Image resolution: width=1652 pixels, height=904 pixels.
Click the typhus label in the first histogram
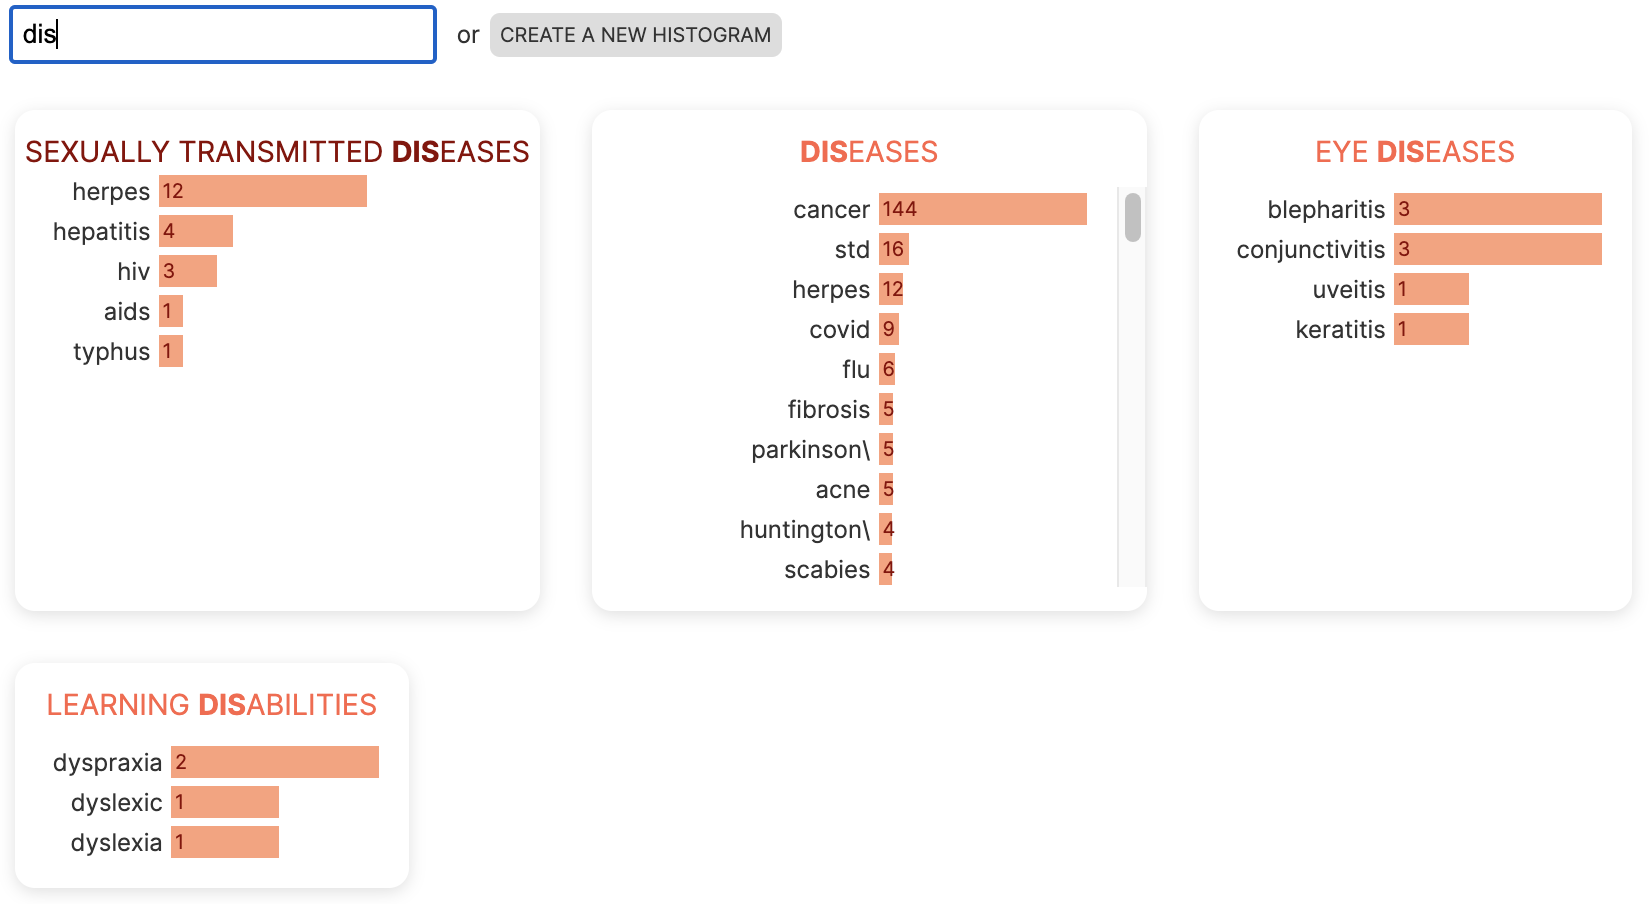pos(111,352)
